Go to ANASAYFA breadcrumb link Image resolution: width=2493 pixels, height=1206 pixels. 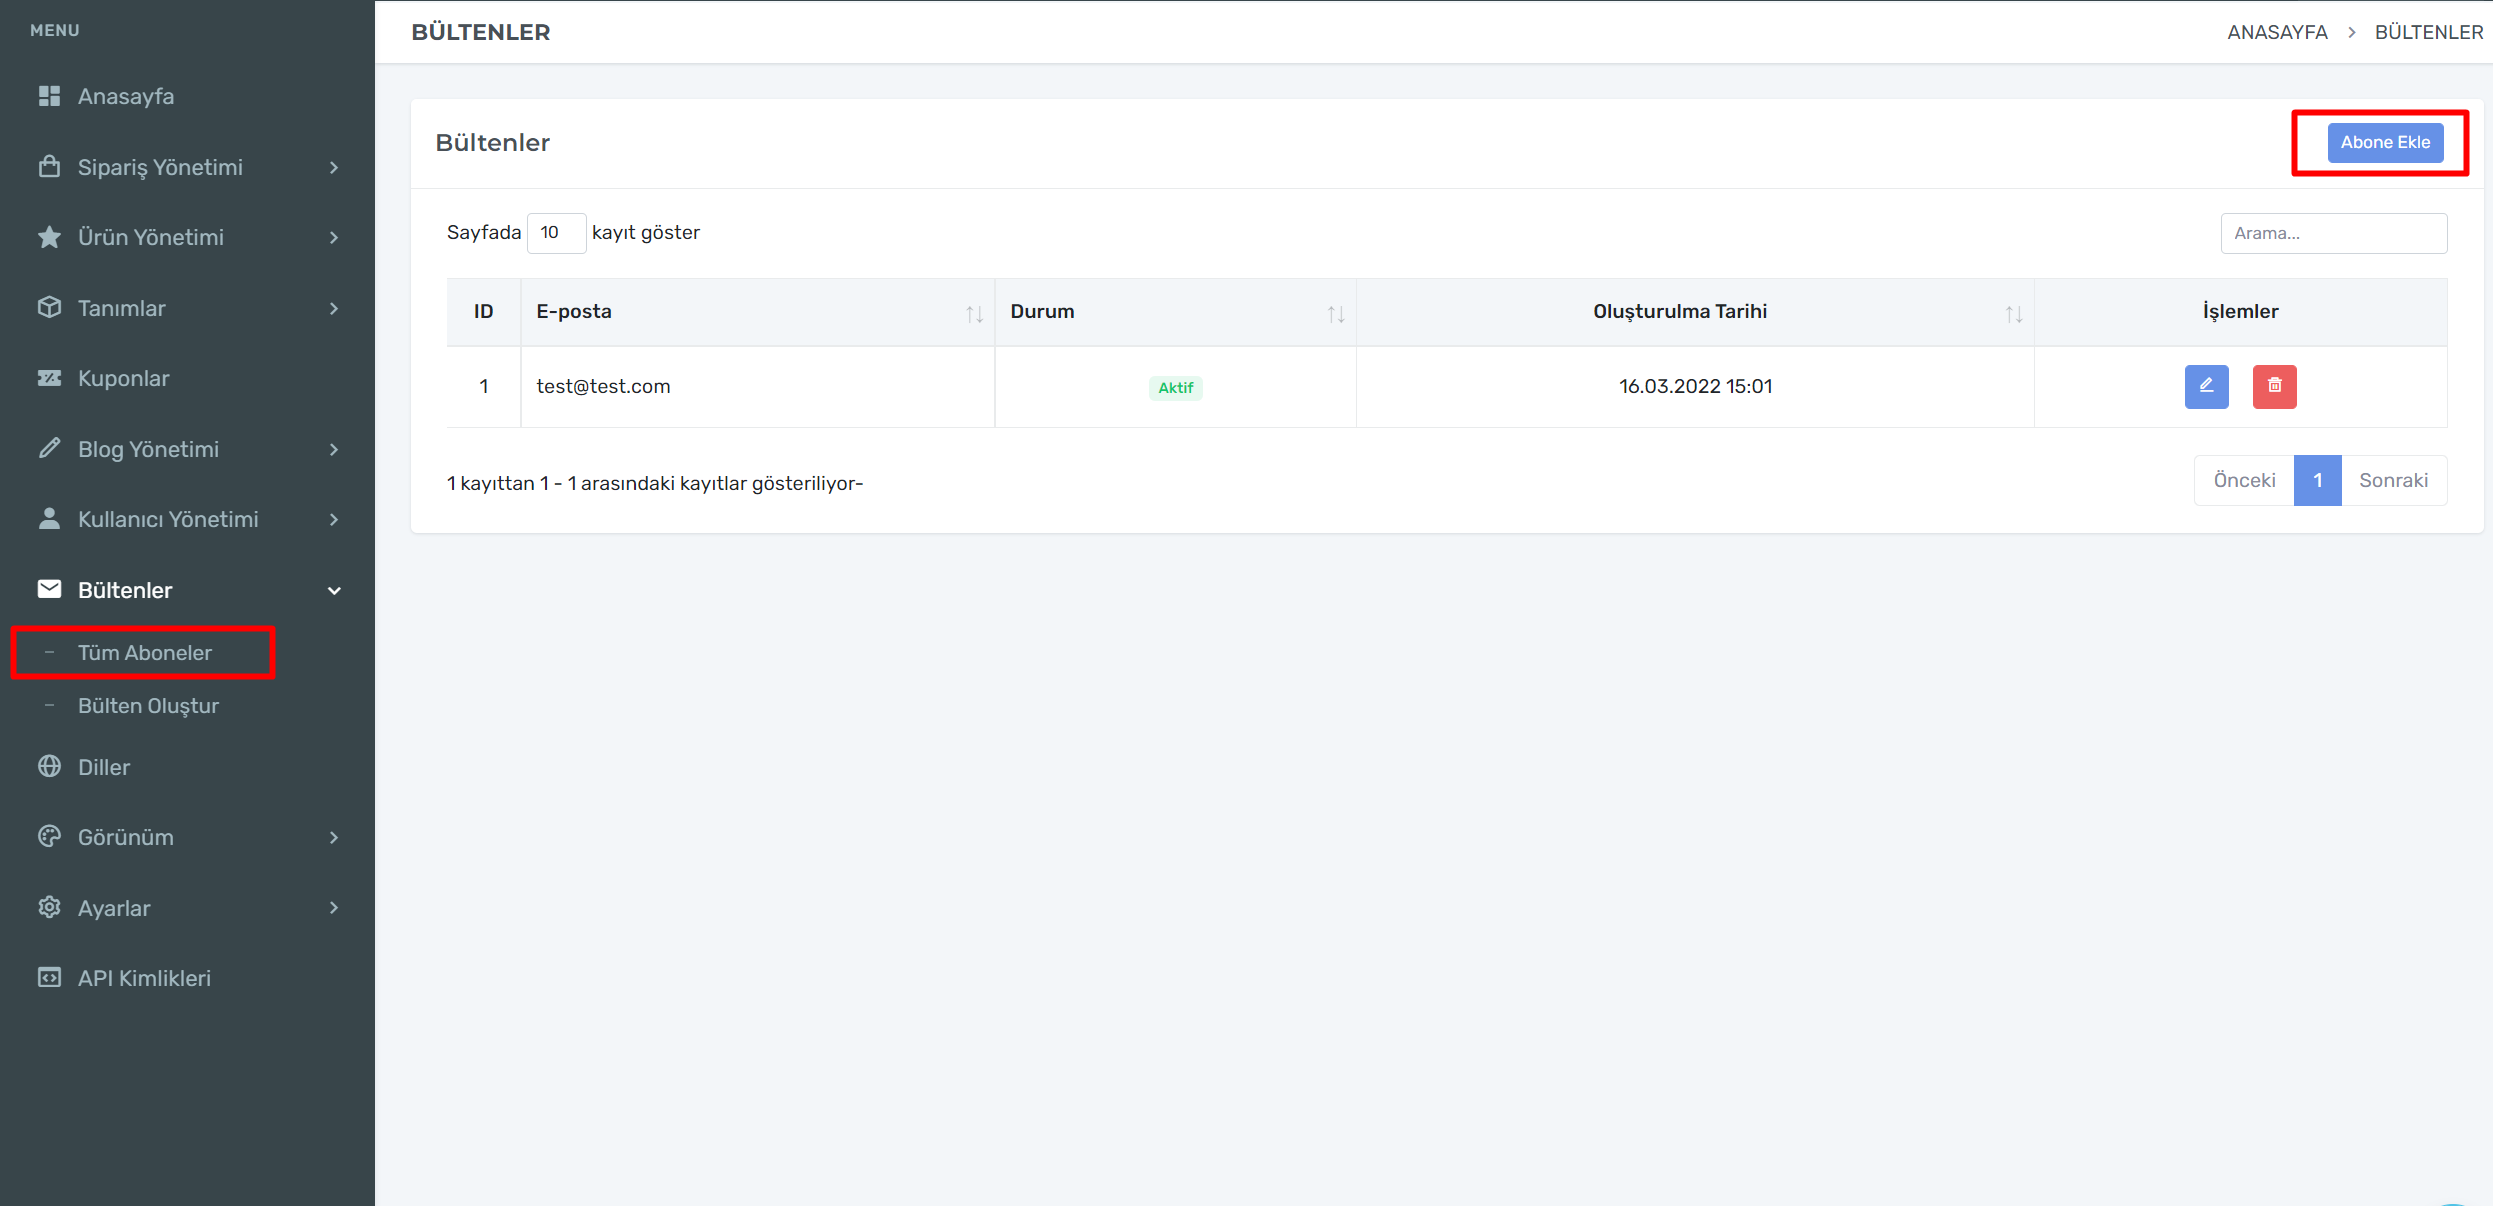2277,32
